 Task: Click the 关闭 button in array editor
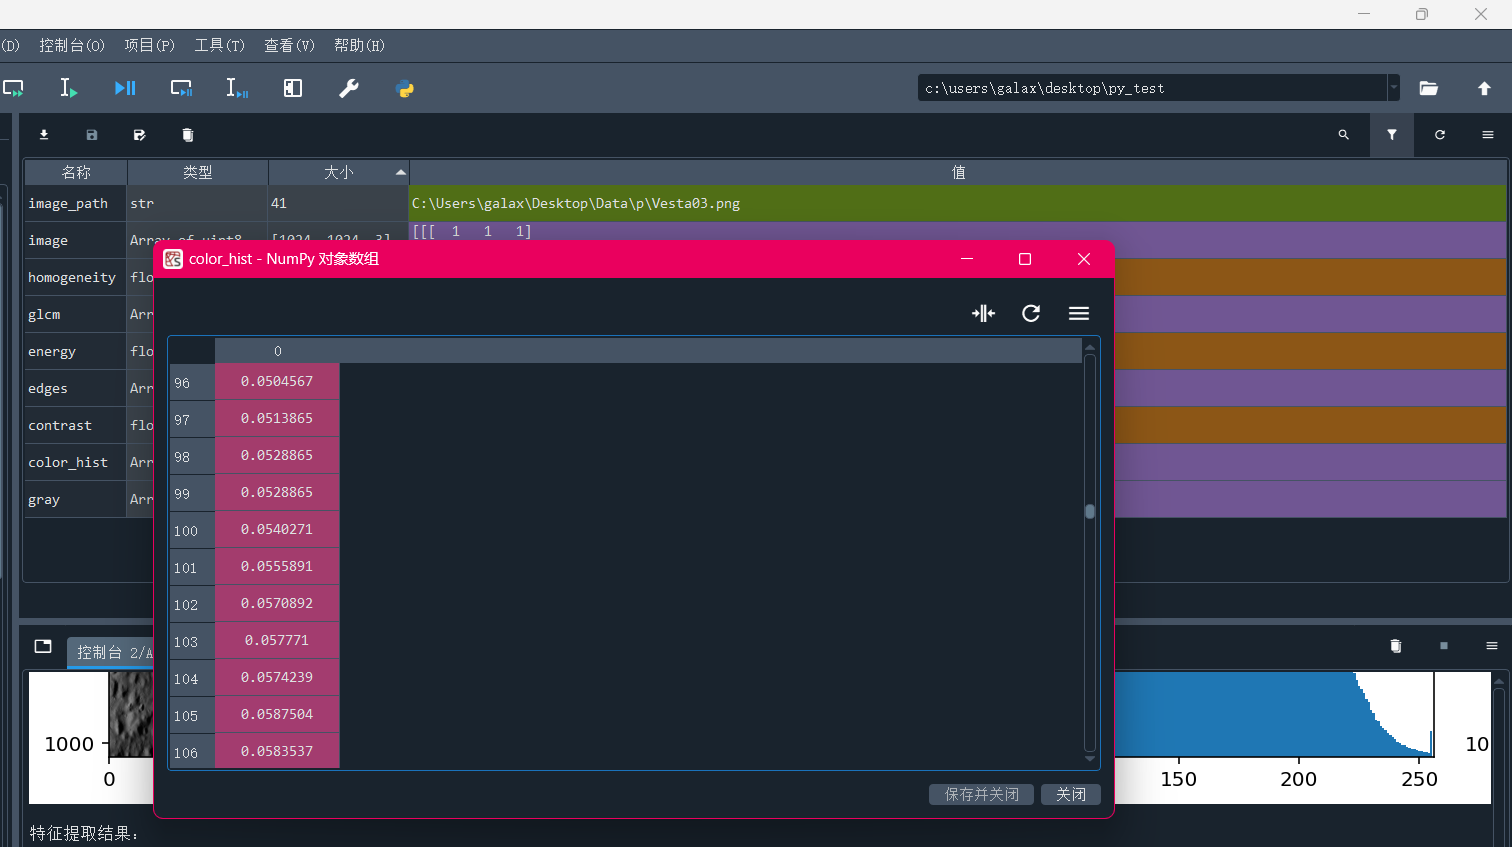tap(1071, 794)
